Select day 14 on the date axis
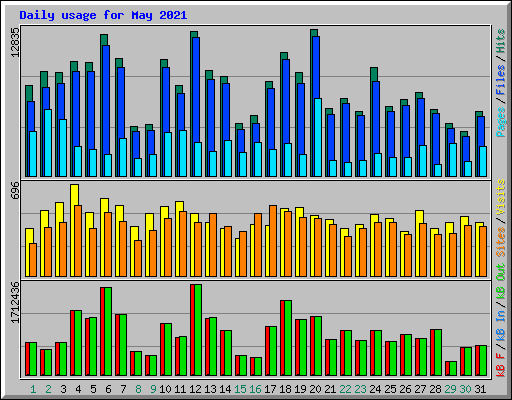This screenshot has width=512, height=400. (x=225, y=389)
